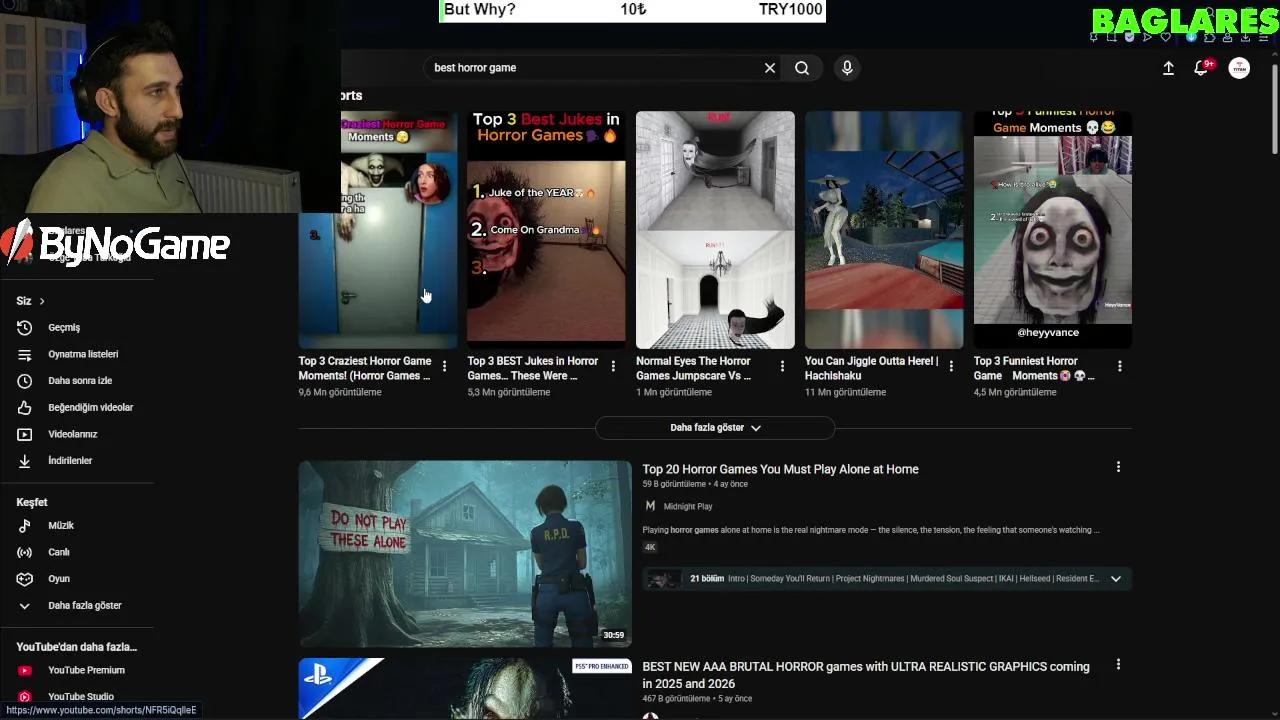Viewport: 1280px width, 720px height.
Task: Open notifications bell icon
Action: [x=1202, y=68]
